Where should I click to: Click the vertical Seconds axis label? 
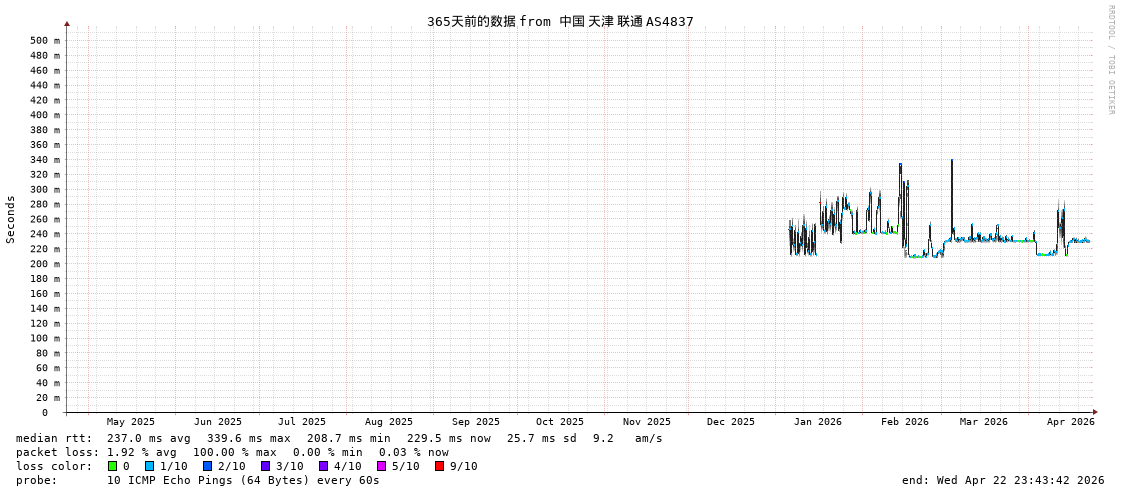pyautogui.click(x=11, y=219)
